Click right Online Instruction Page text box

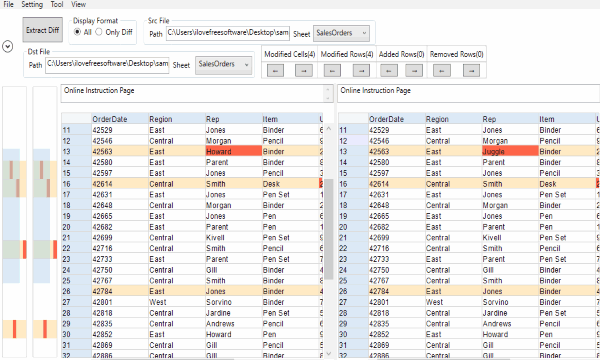(468, 94)
